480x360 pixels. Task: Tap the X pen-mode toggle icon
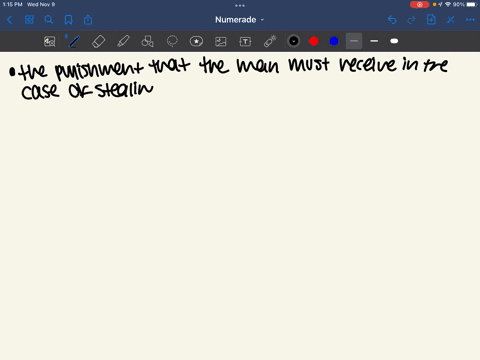(x=451, y=20)
